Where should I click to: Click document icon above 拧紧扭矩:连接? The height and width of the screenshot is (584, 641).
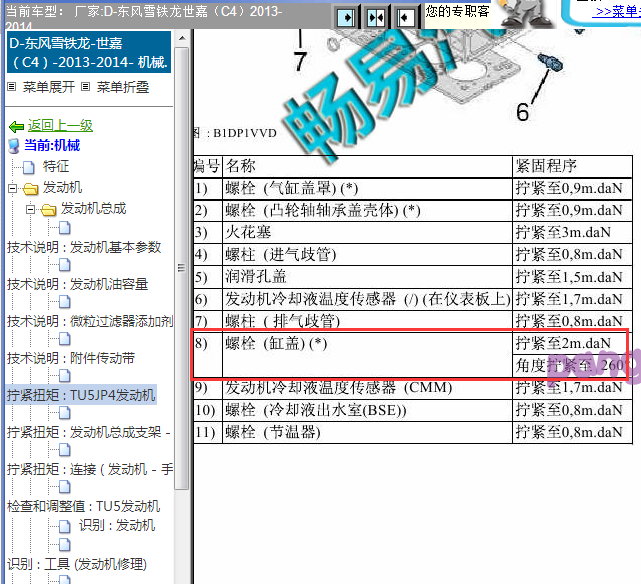coord(65,450)
